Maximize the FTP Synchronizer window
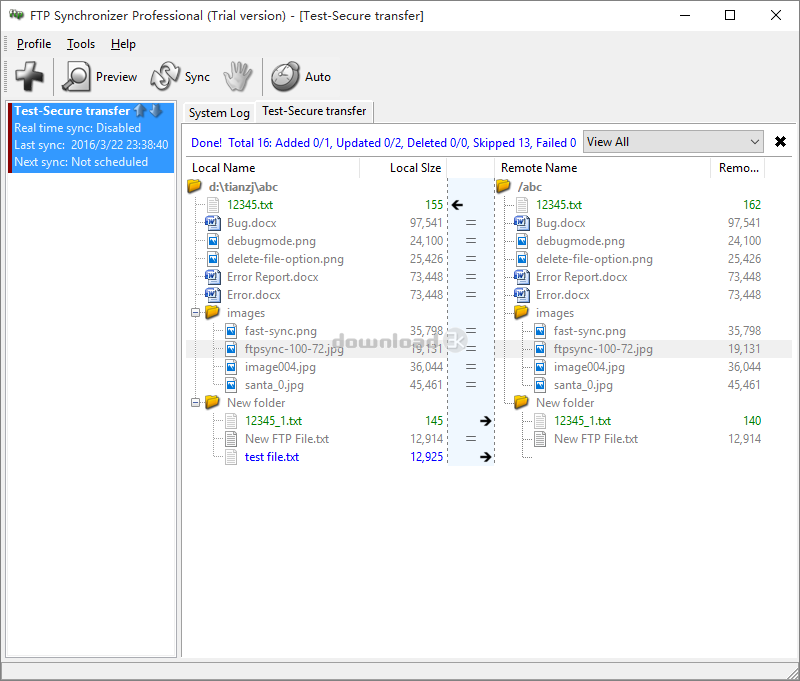 coord(730,15)
